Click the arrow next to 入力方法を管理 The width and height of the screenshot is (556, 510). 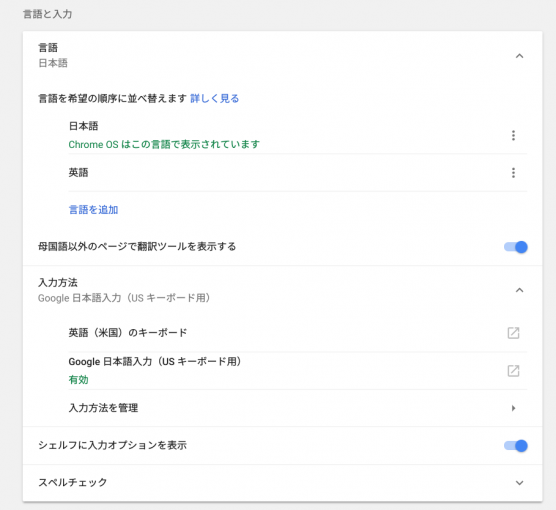(x=513, y=408)
